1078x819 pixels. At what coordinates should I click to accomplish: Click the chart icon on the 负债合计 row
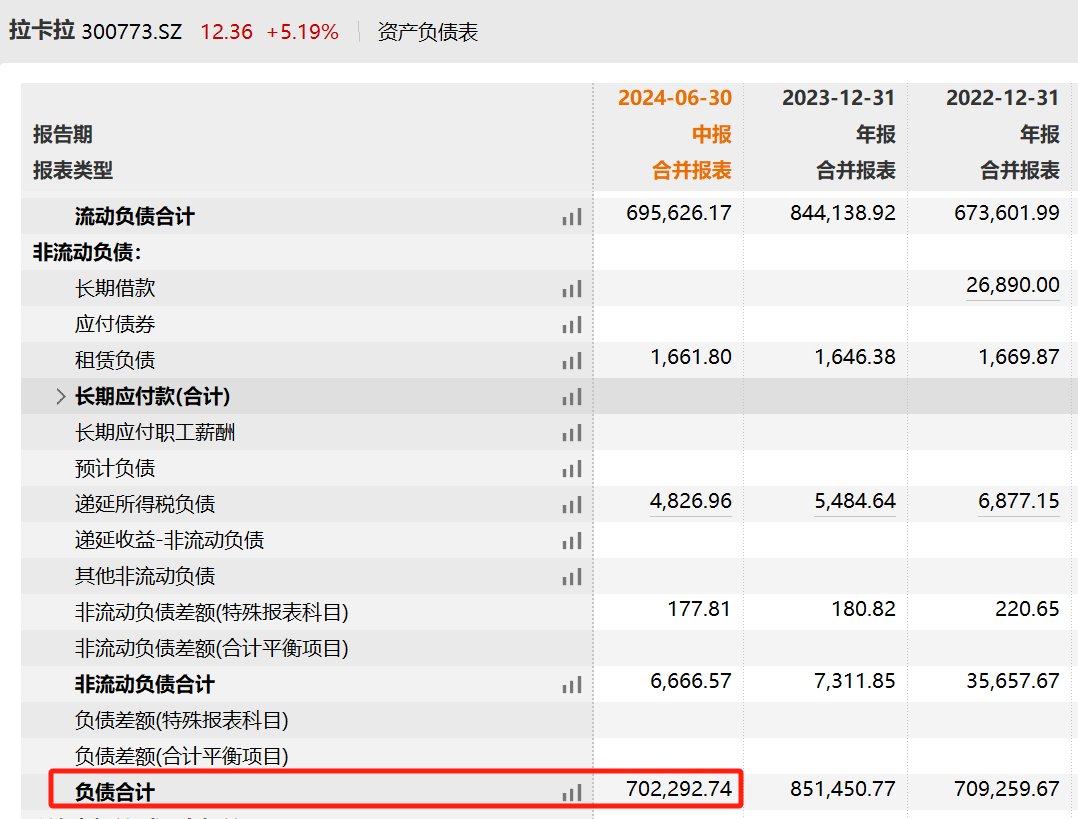[570, 790]
